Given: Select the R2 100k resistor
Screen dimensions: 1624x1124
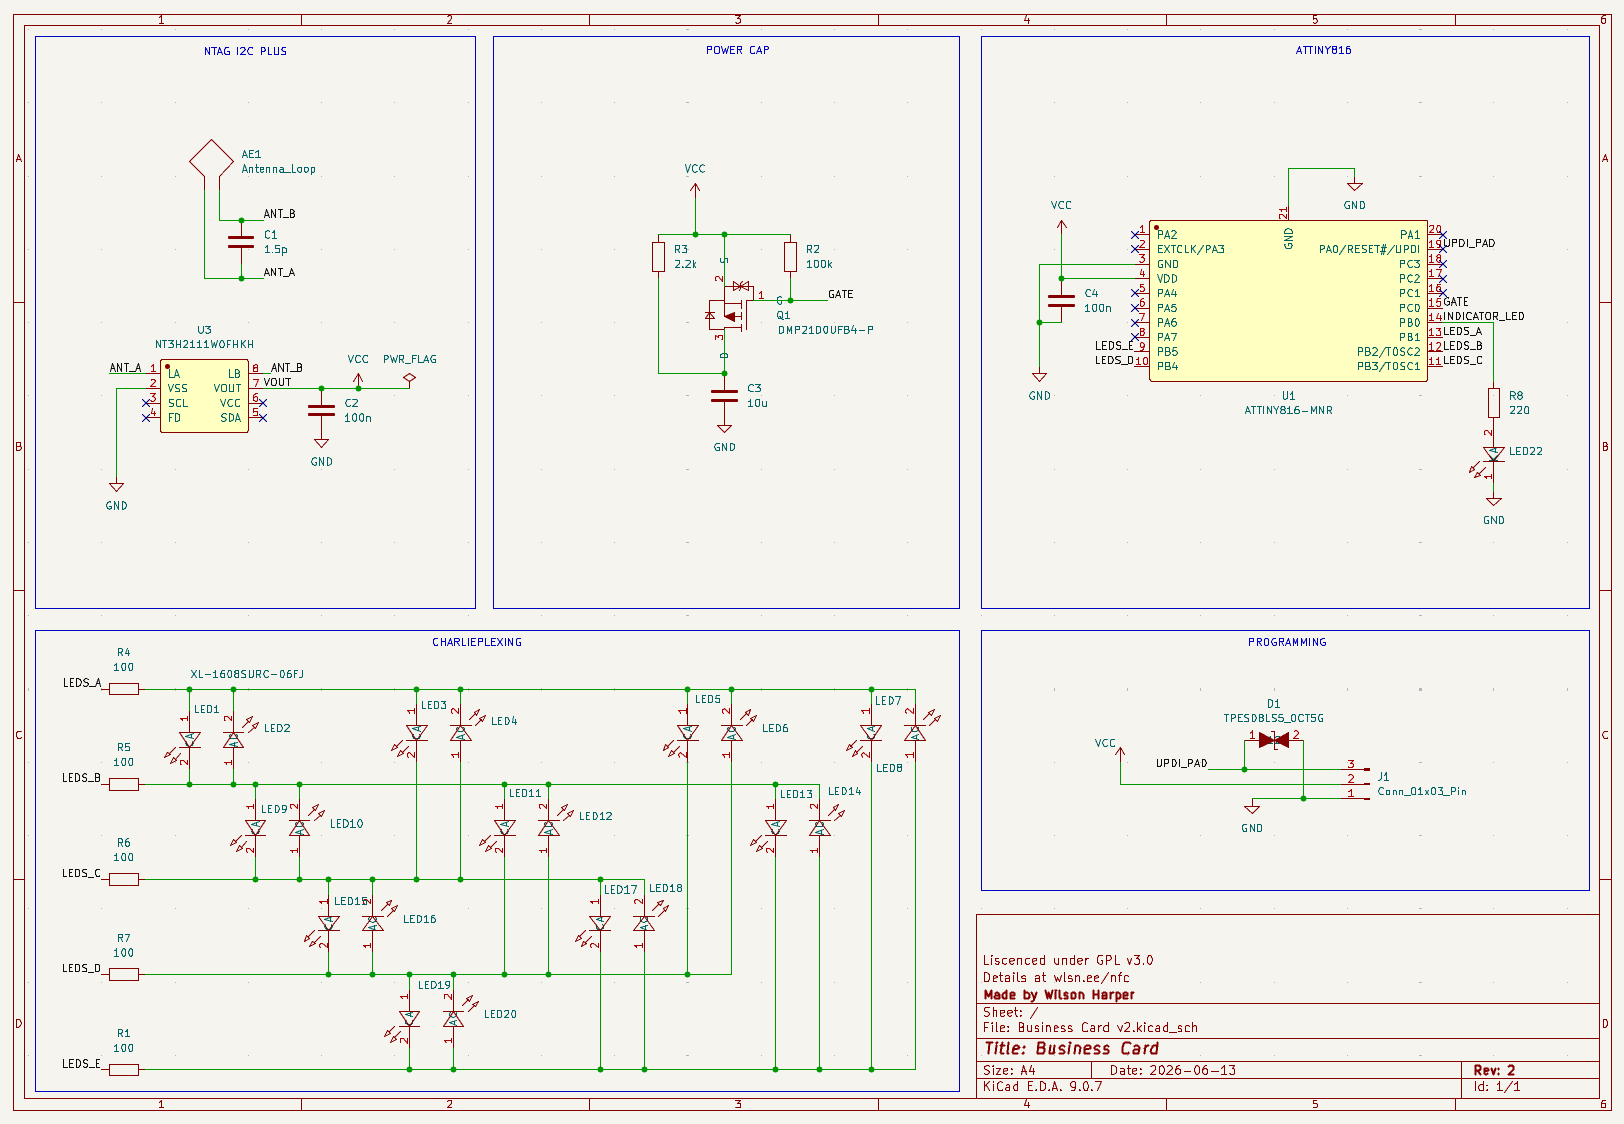Looking at the screenshot, I should pos(790,257).
